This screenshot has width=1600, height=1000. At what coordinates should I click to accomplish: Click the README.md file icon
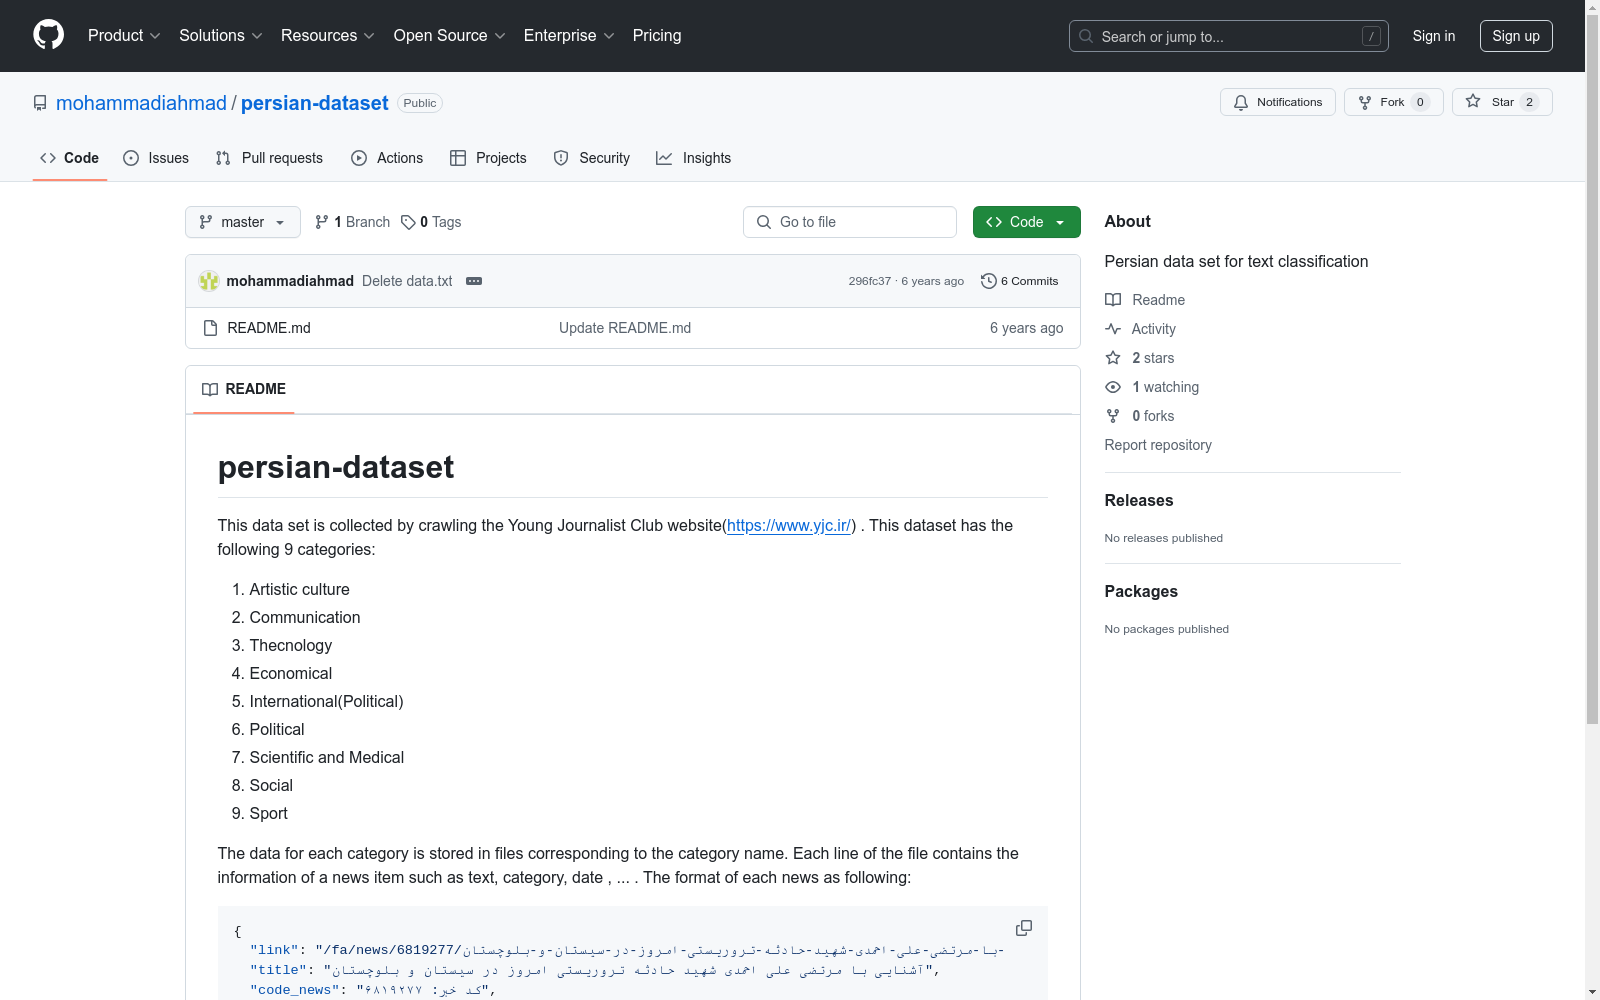tap(210, 328)
